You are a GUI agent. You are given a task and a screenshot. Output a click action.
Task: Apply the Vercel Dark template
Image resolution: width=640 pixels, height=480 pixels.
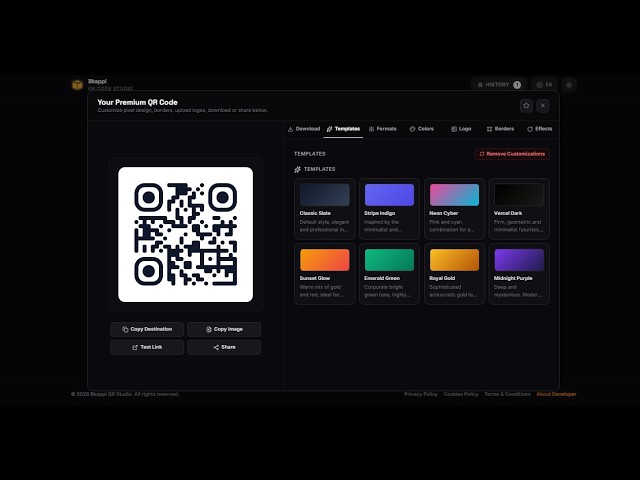[519, 209]
